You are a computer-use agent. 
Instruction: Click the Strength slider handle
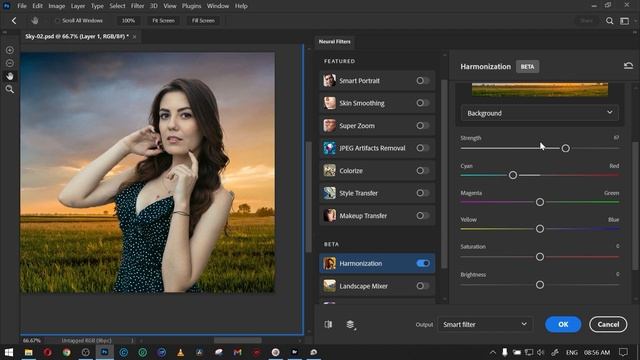pyautogui.click(x=565, y=148)
